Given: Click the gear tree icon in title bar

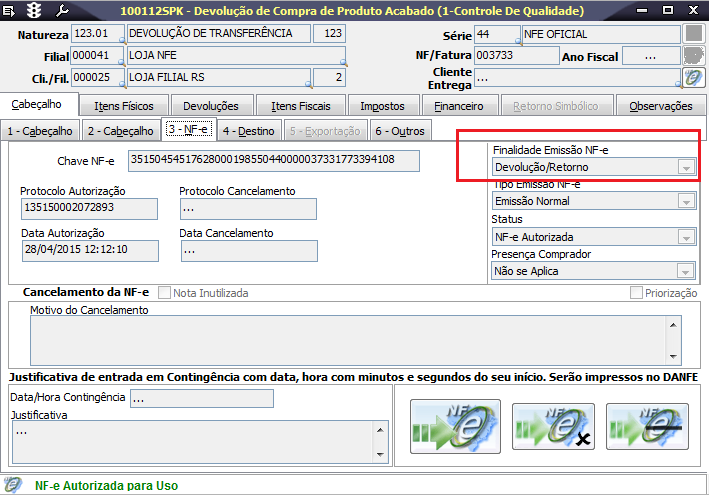Looking at the screenshot, I should pos(33,10).
